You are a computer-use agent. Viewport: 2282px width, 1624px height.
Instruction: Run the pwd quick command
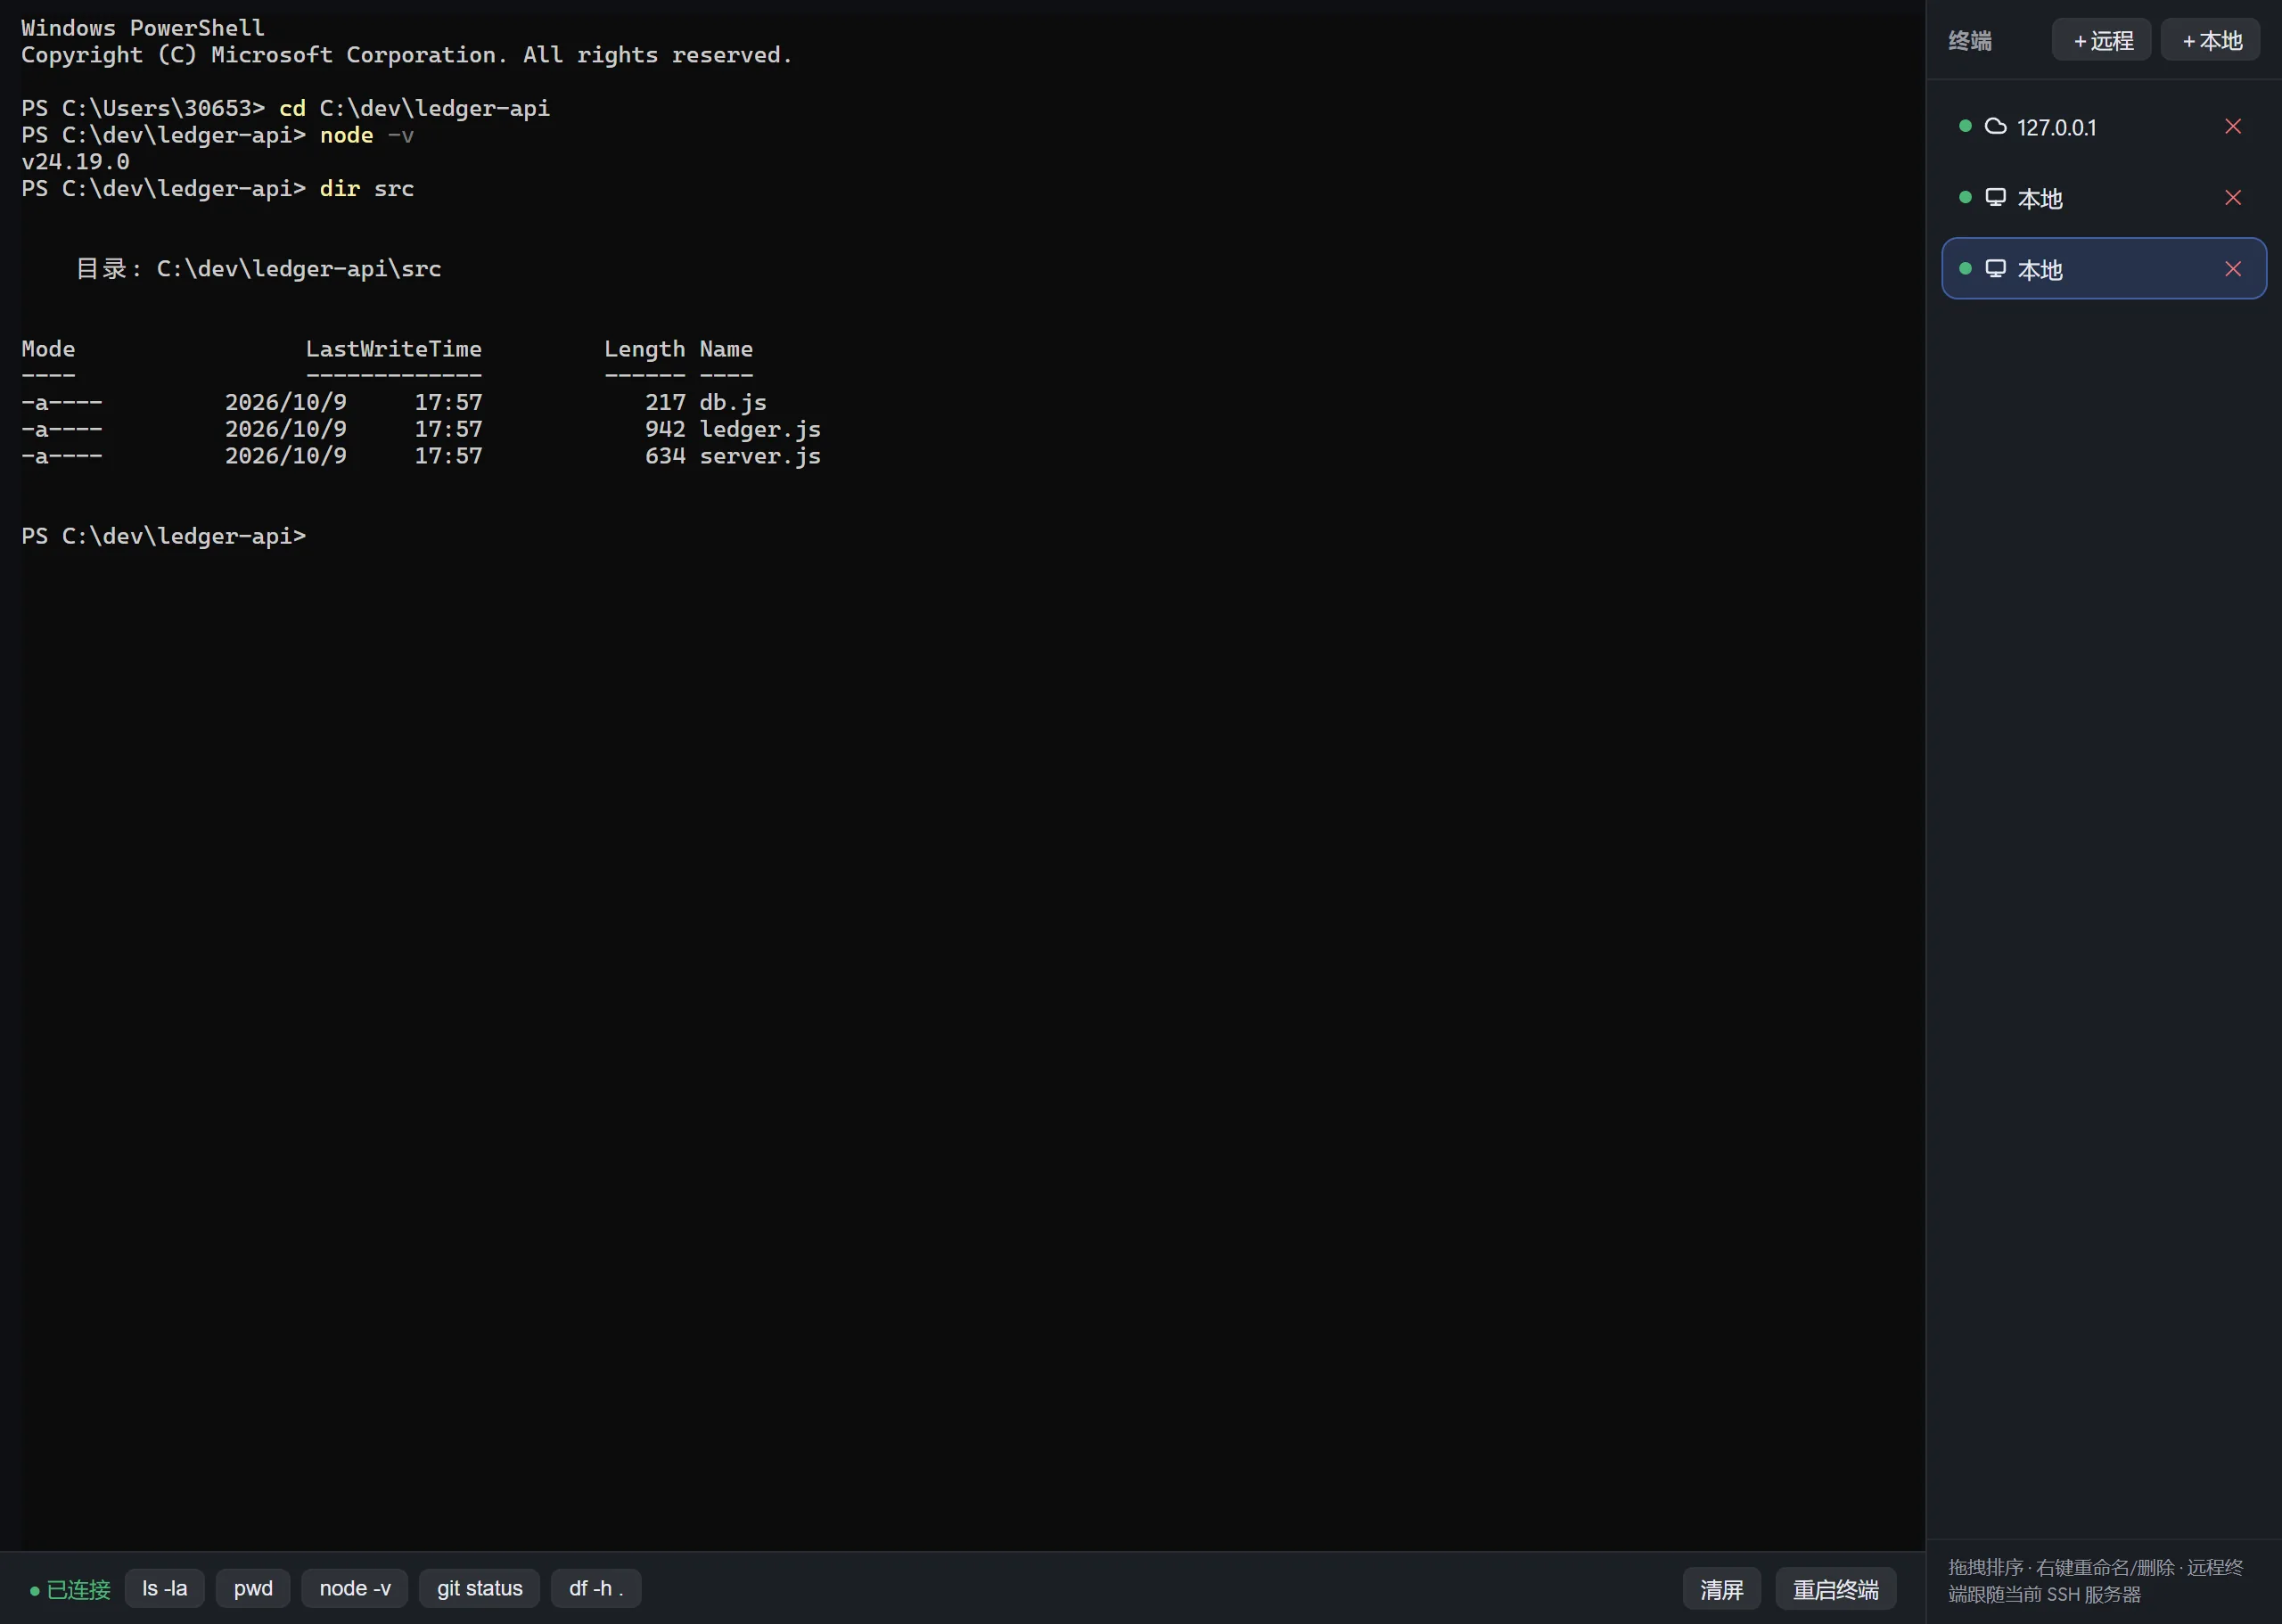tap(253, 1588)
